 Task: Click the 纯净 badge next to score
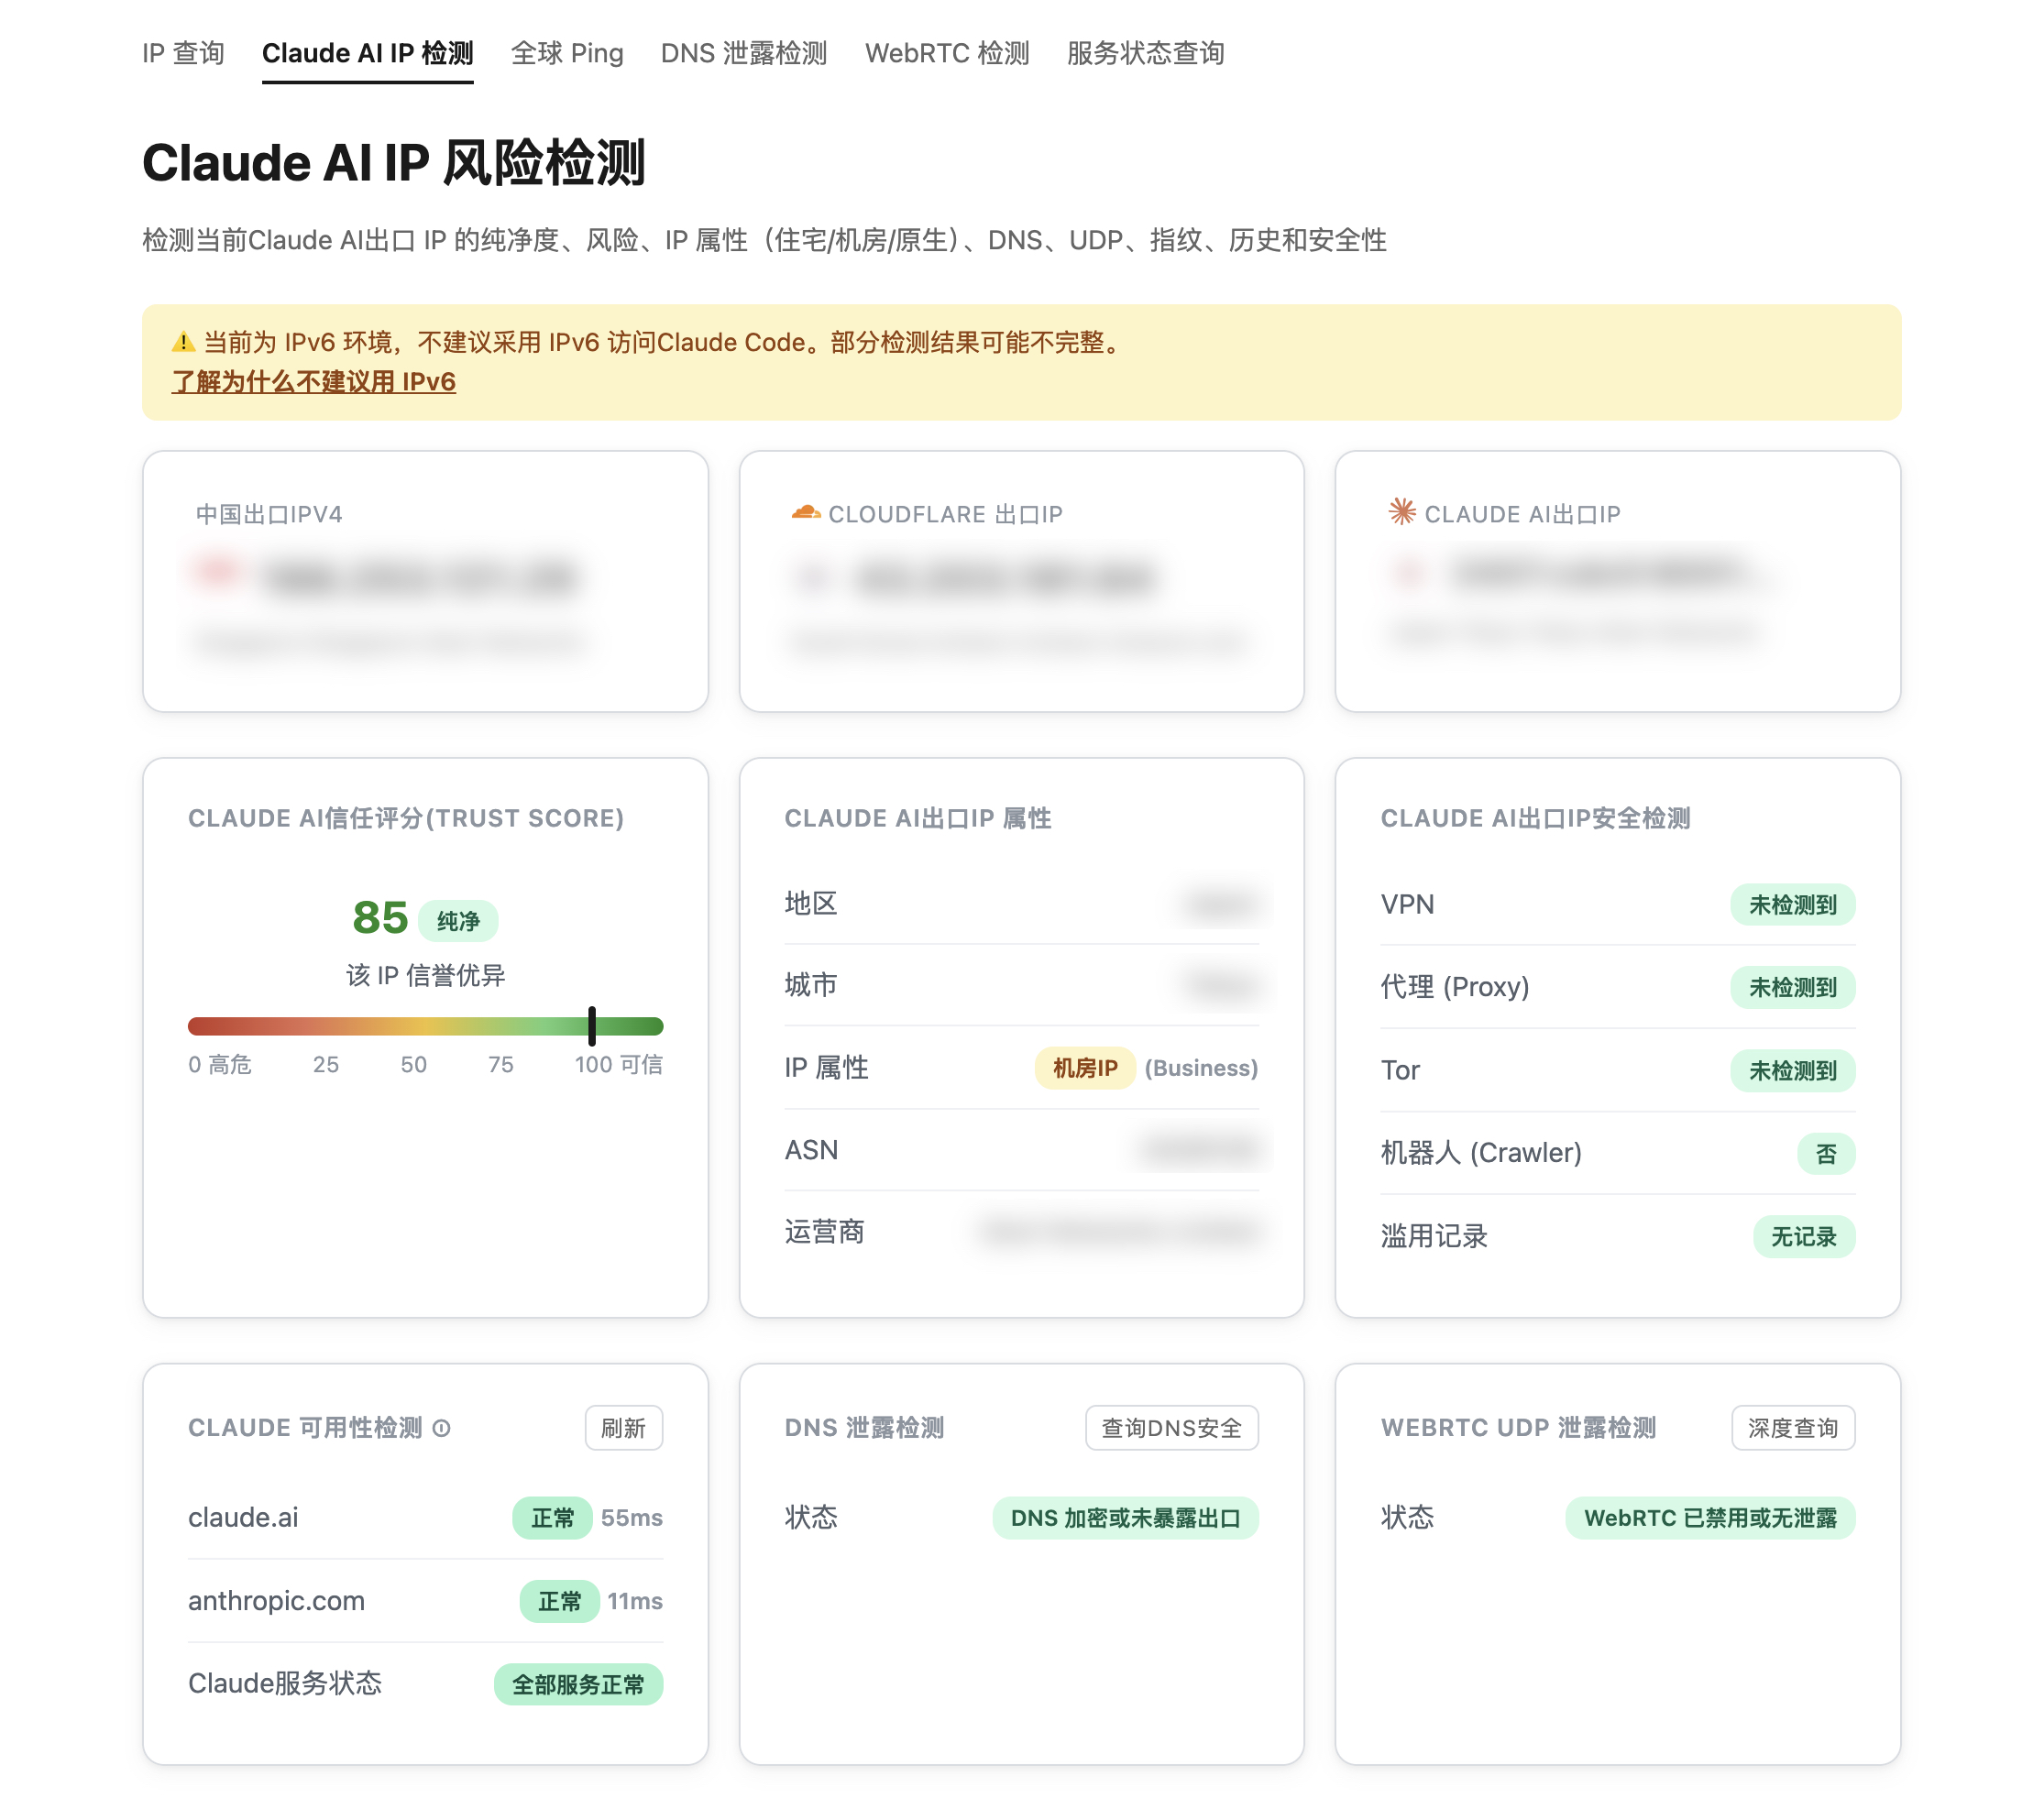point(458,921)
